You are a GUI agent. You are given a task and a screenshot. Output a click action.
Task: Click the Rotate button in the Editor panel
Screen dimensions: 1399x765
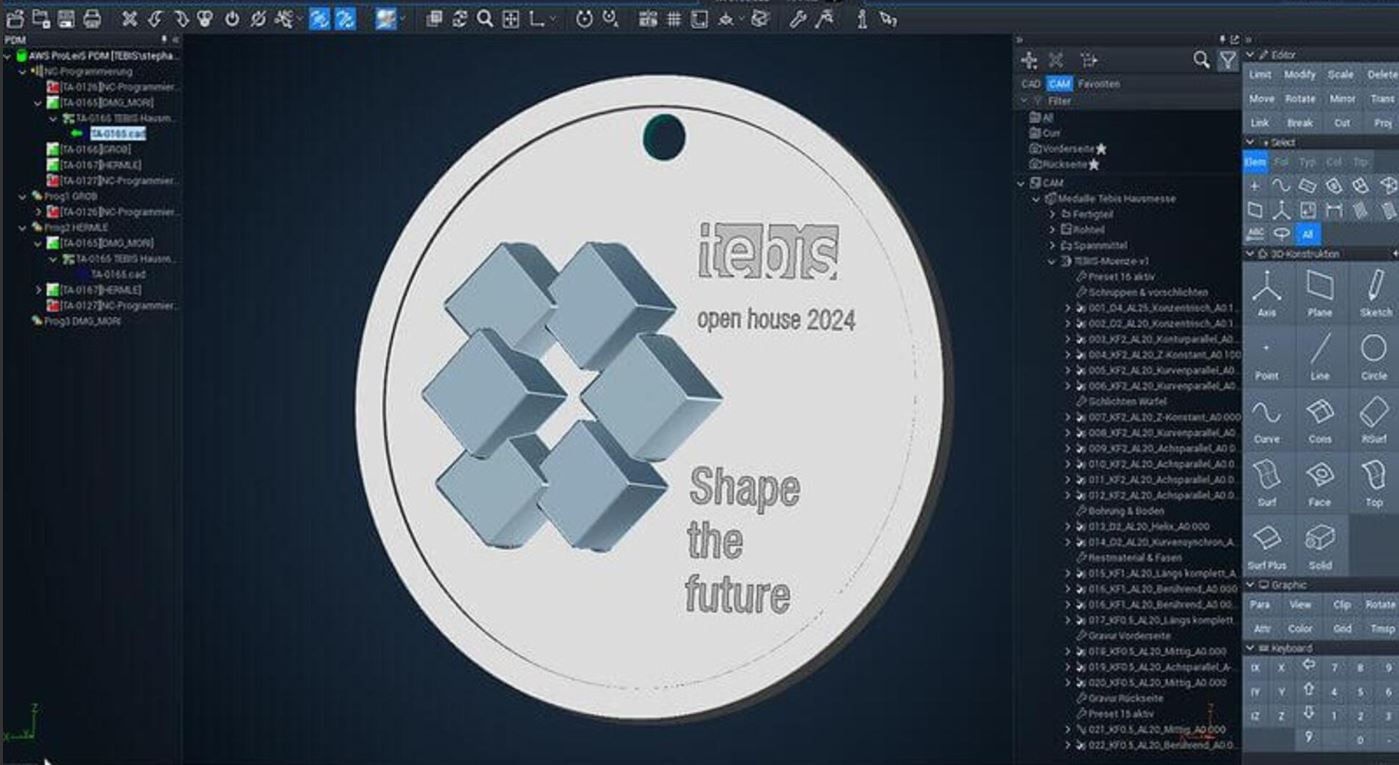click(1298, 98)
